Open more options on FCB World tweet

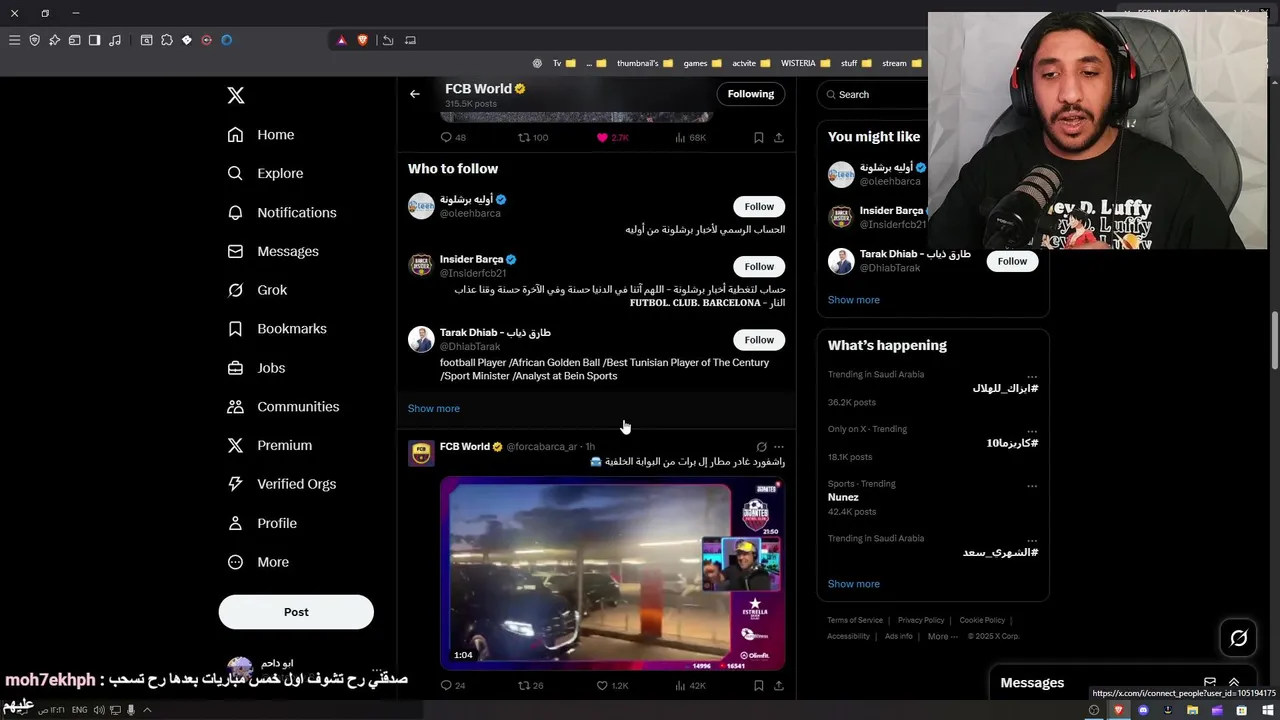pyautogui.click(x=779, y=447)
